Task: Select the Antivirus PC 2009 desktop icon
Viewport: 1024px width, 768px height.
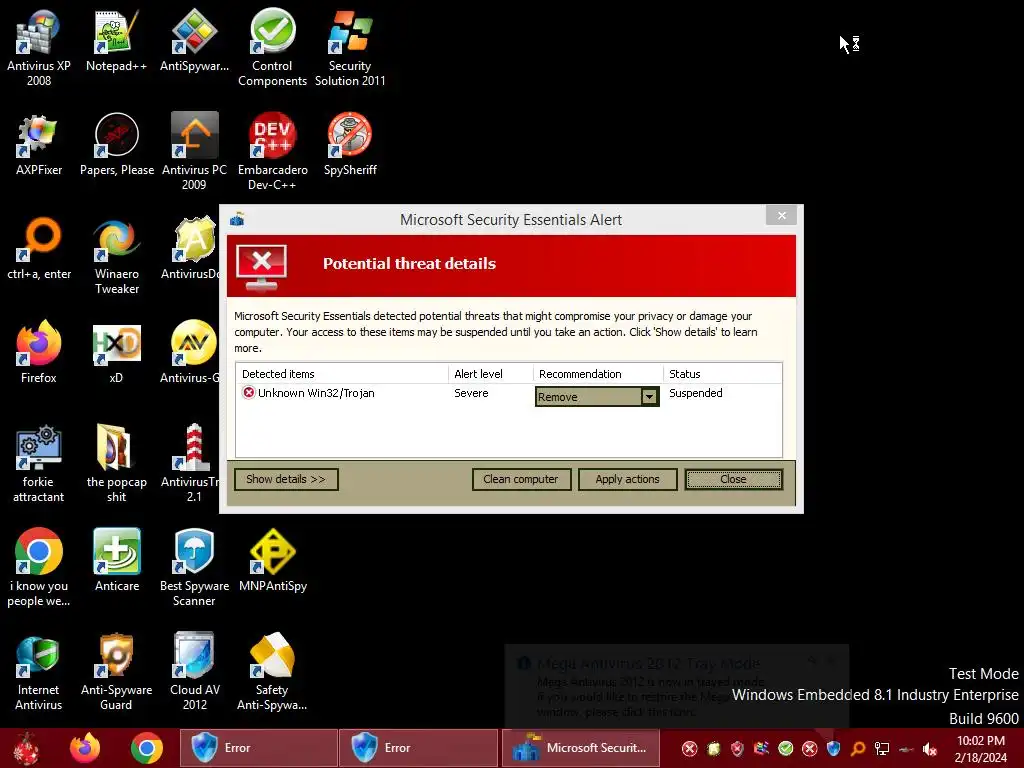Action: coord(194,152)
